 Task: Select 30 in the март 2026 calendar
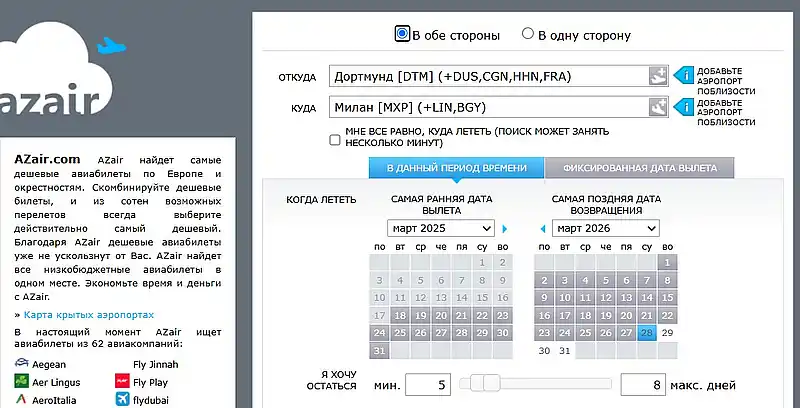tap(544, 350)
